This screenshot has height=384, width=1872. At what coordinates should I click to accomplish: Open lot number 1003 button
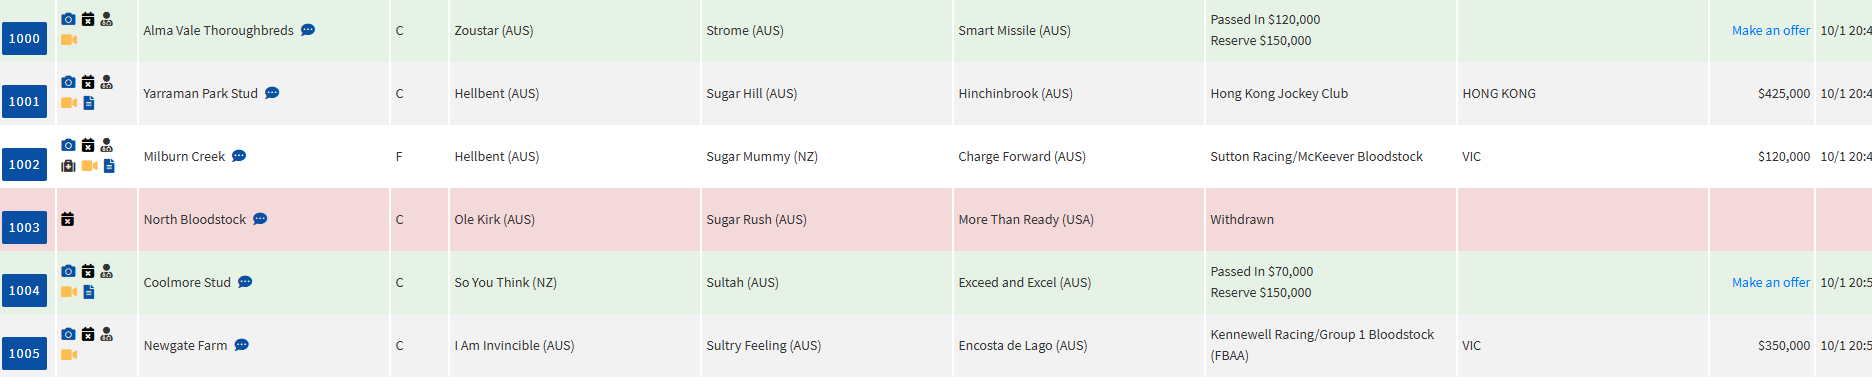24,227
